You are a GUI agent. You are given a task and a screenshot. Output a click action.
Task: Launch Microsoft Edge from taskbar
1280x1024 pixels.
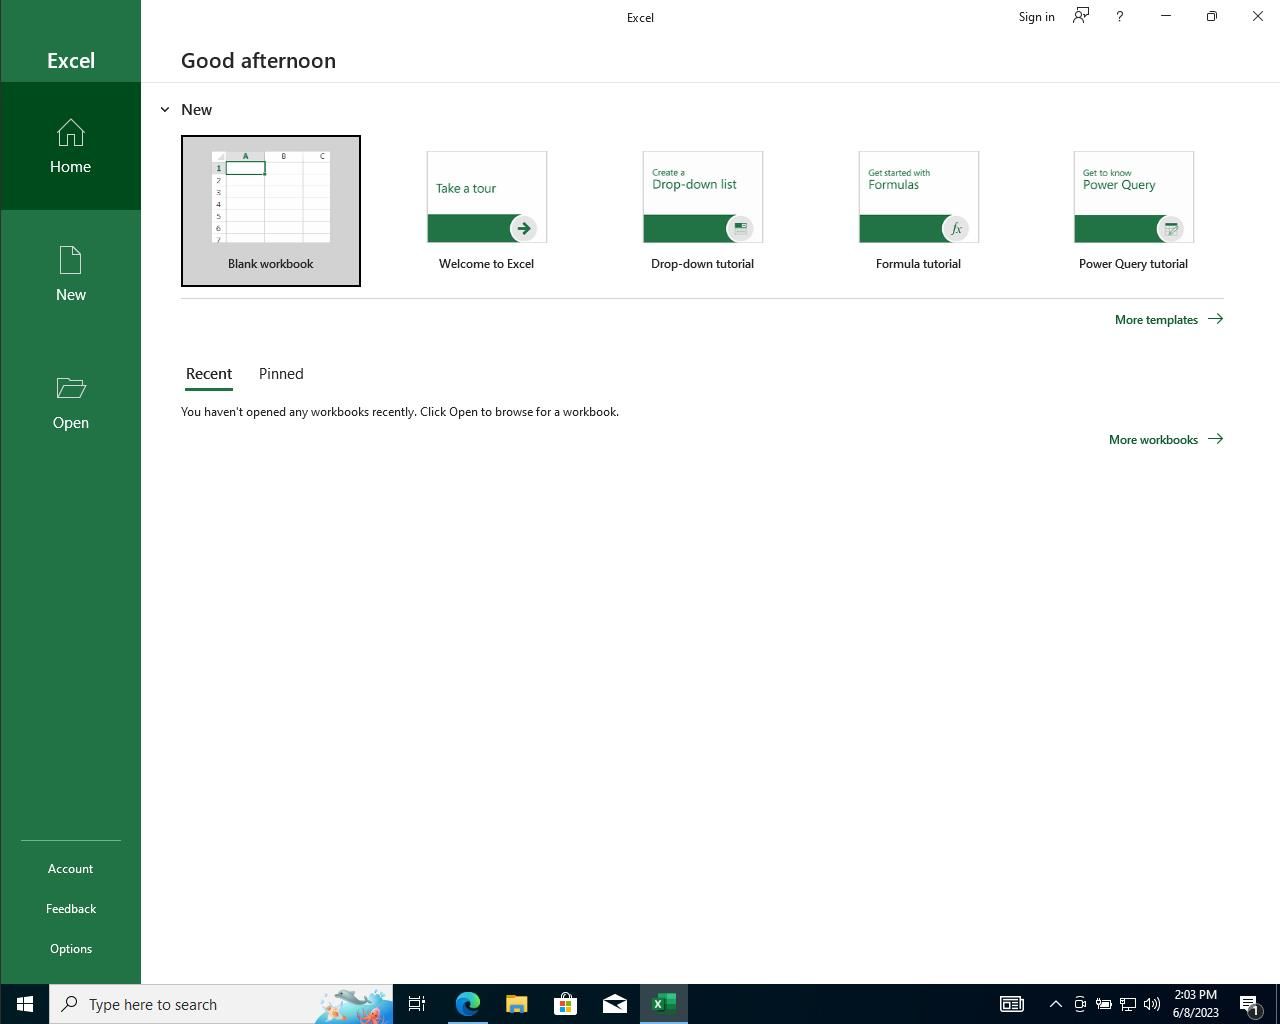[x=467, y=1004]
